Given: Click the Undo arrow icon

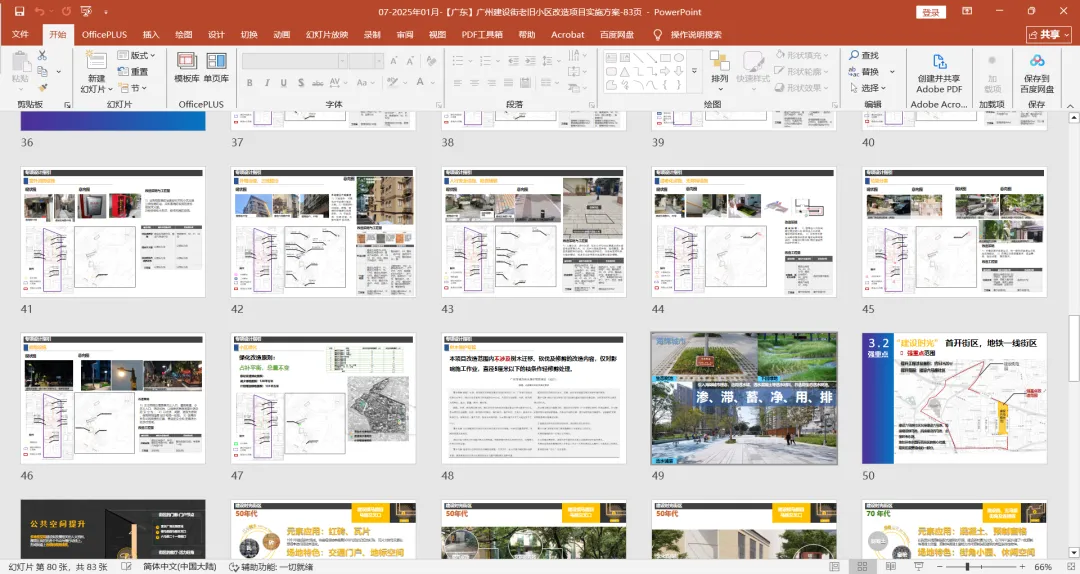Looking at the screenshot, I should pos(39,12).
